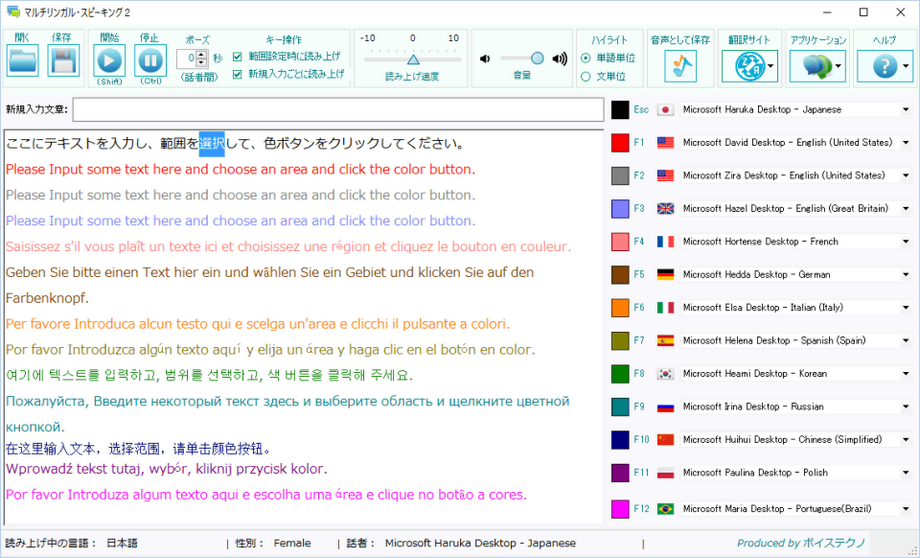Viewport: 920px width, 558px height.
Task: Click the magenta F12 color button
Action: 620,509
